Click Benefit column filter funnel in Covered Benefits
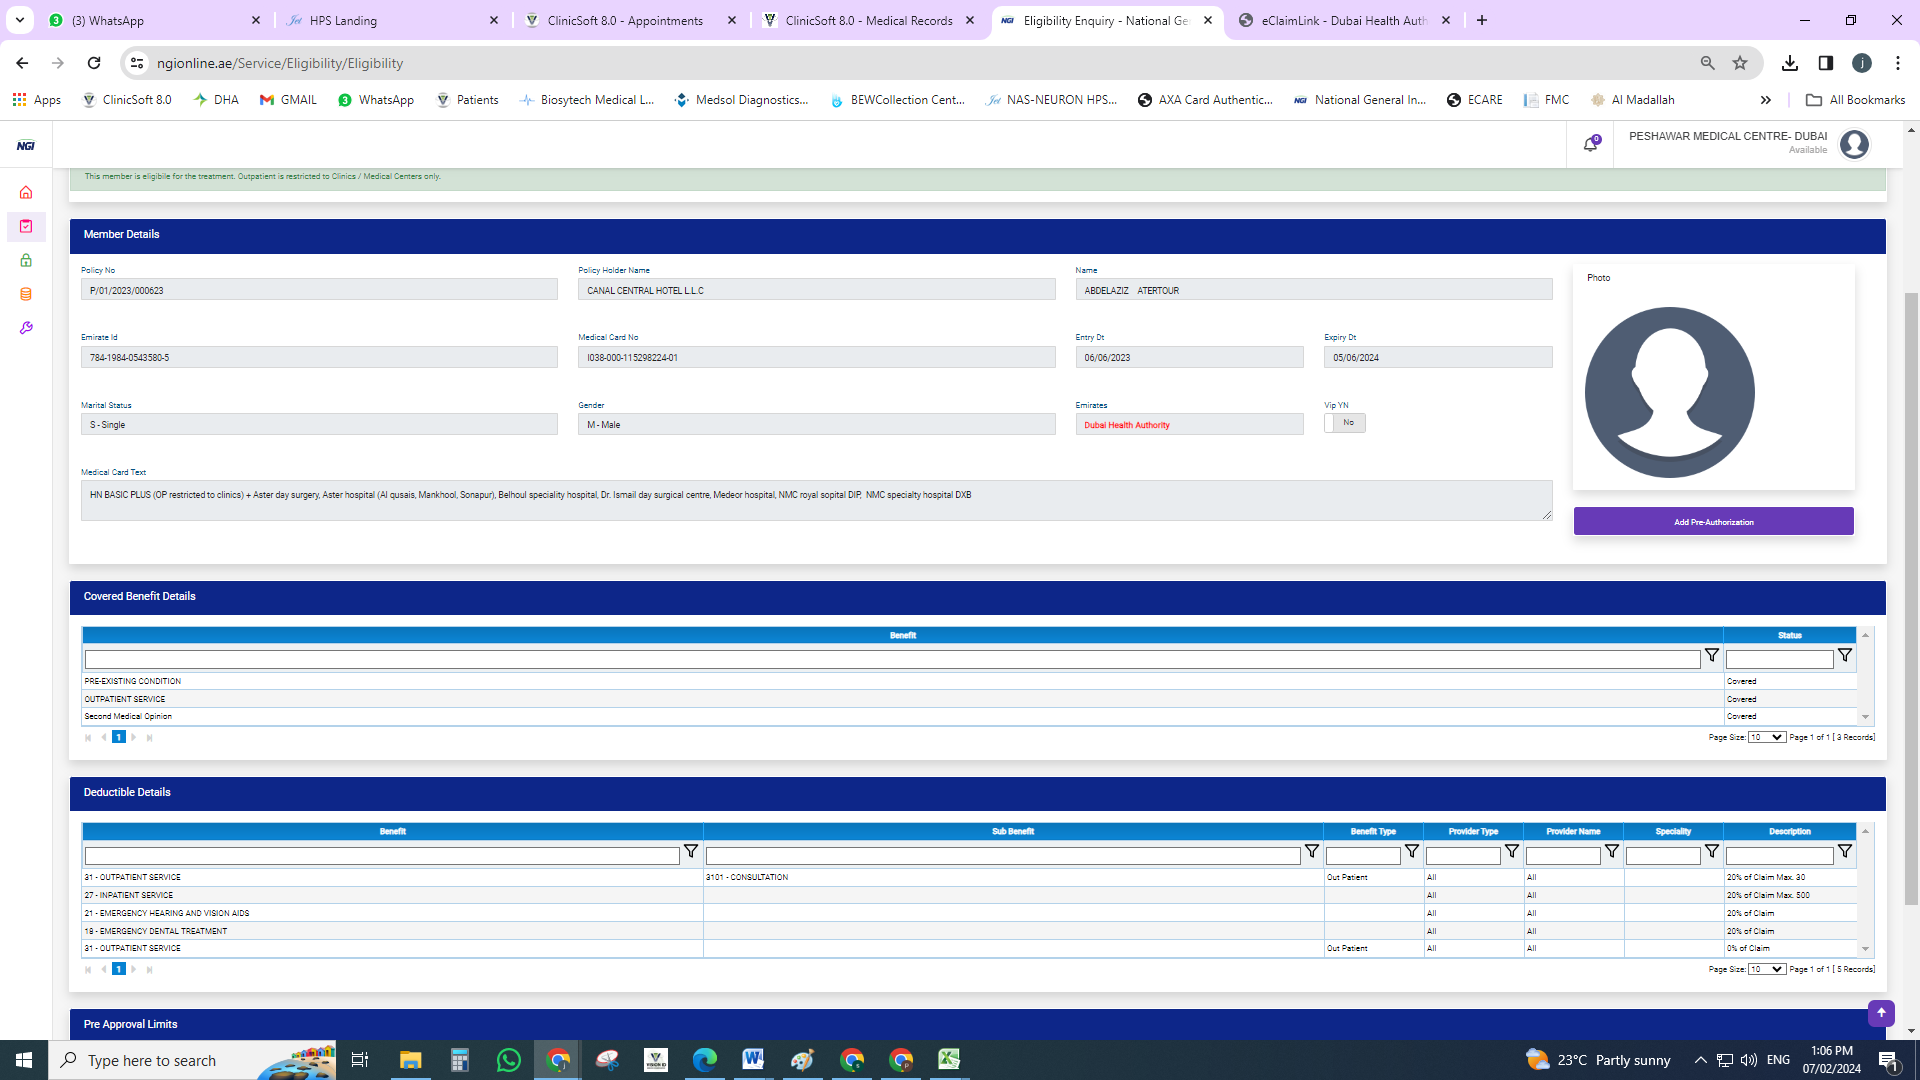Viewport: 1920px width, 1080px height. 1712,656
